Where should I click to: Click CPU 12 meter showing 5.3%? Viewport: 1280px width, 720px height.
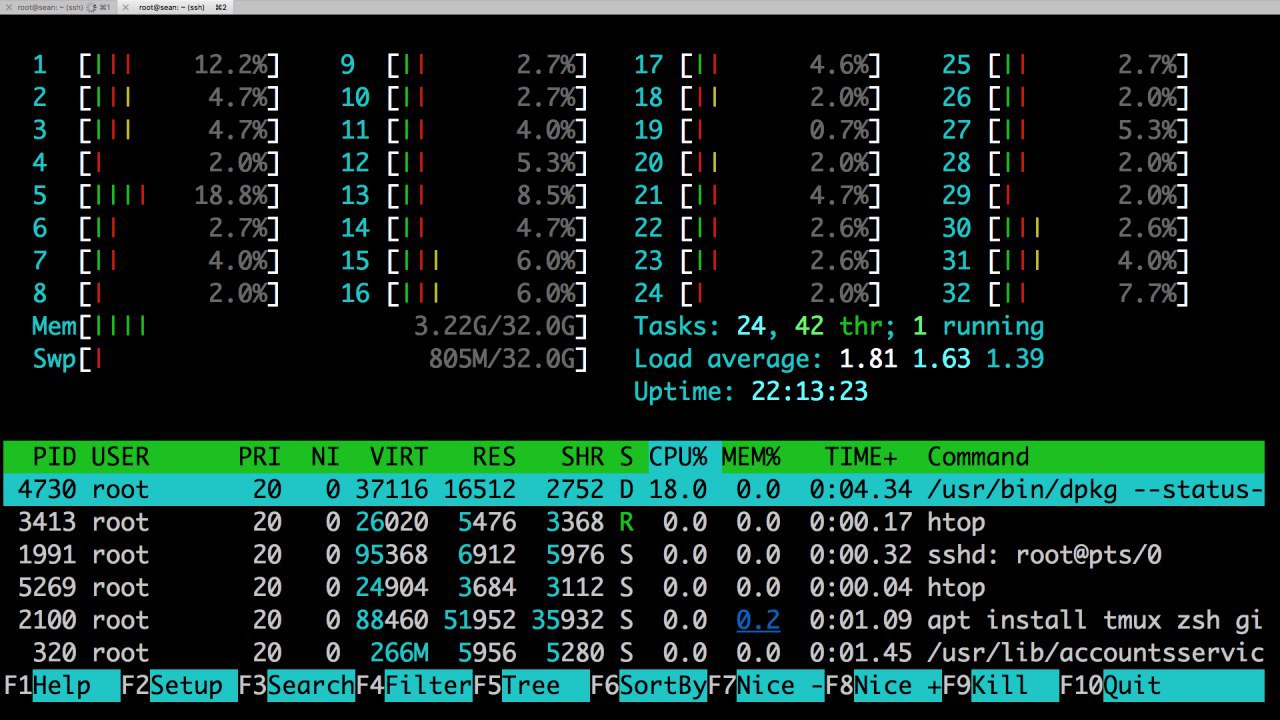(464, 163)
